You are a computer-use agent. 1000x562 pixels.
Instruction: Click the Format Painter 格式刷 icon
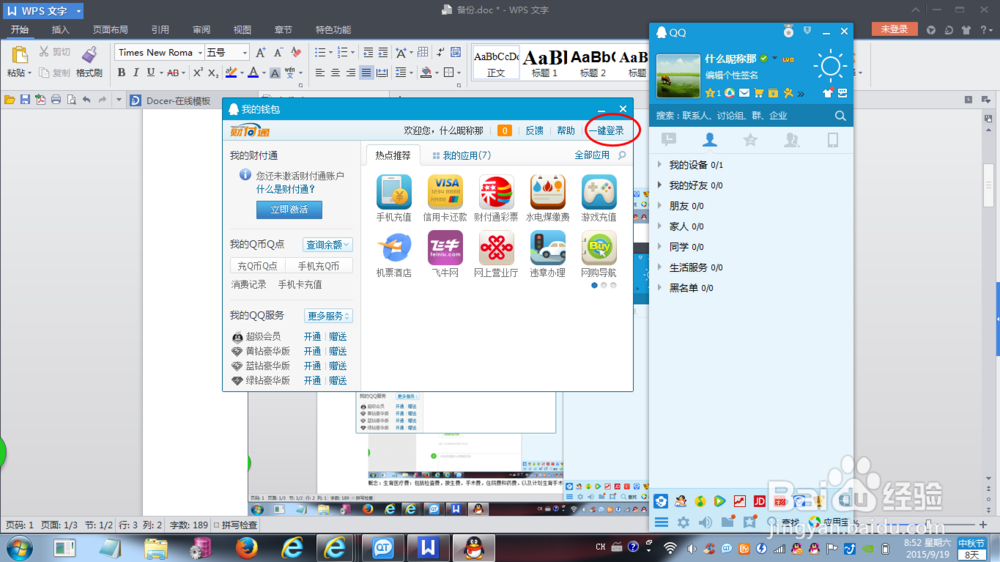(x=89, y=55)
